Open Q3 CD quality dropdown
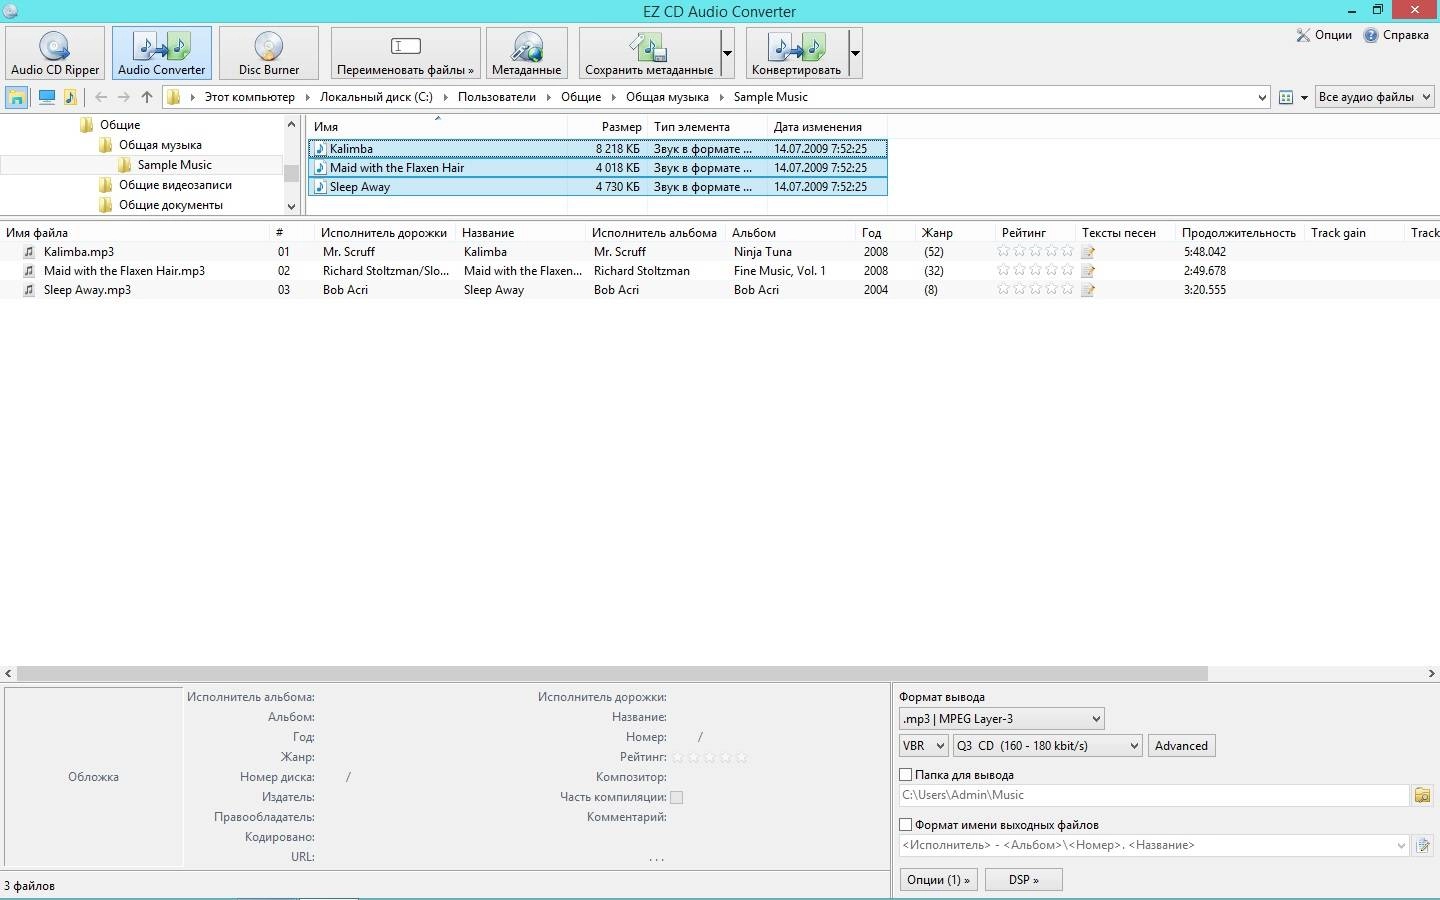Screen dimensions: 1440x900 pyautogui.click(x=1047, y=746)
